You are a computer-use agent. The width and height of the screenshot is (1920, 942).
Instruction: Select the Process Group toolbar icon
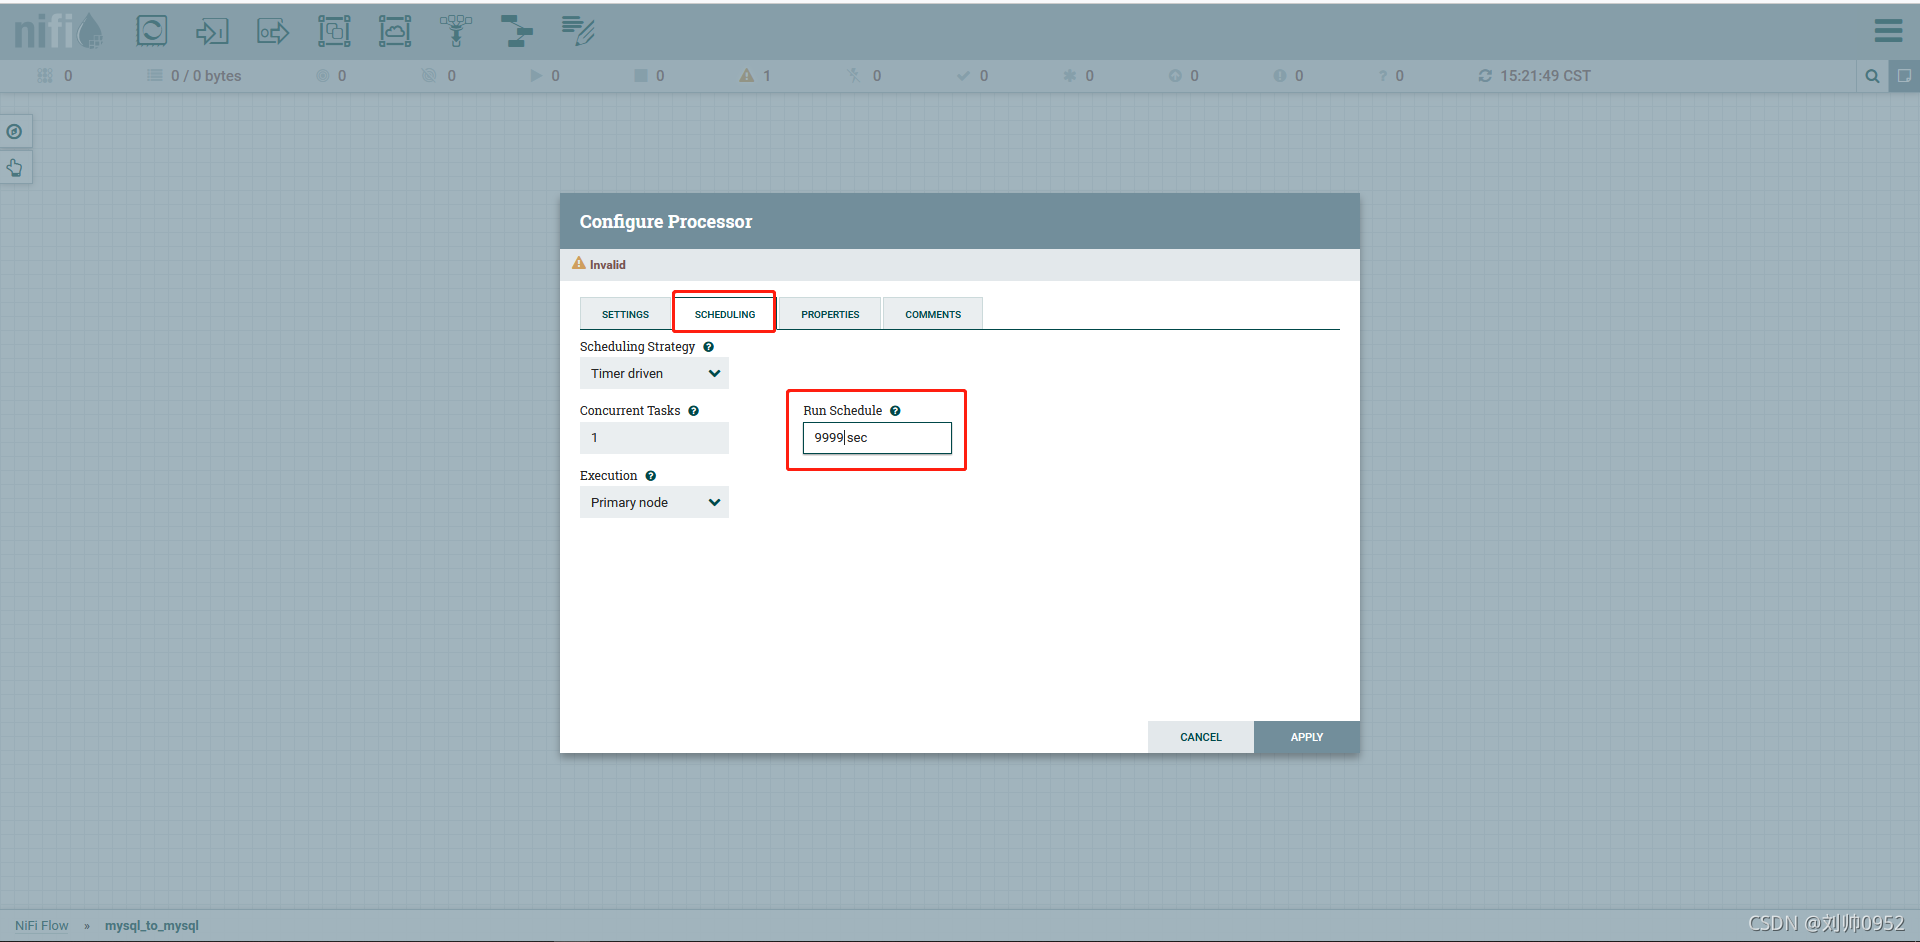[334, 31]
